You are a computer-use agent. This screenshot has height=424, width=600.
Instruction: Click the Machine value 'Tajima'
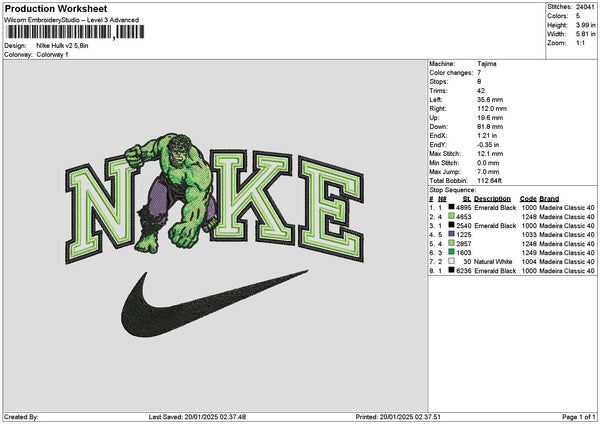pos(487,64)
